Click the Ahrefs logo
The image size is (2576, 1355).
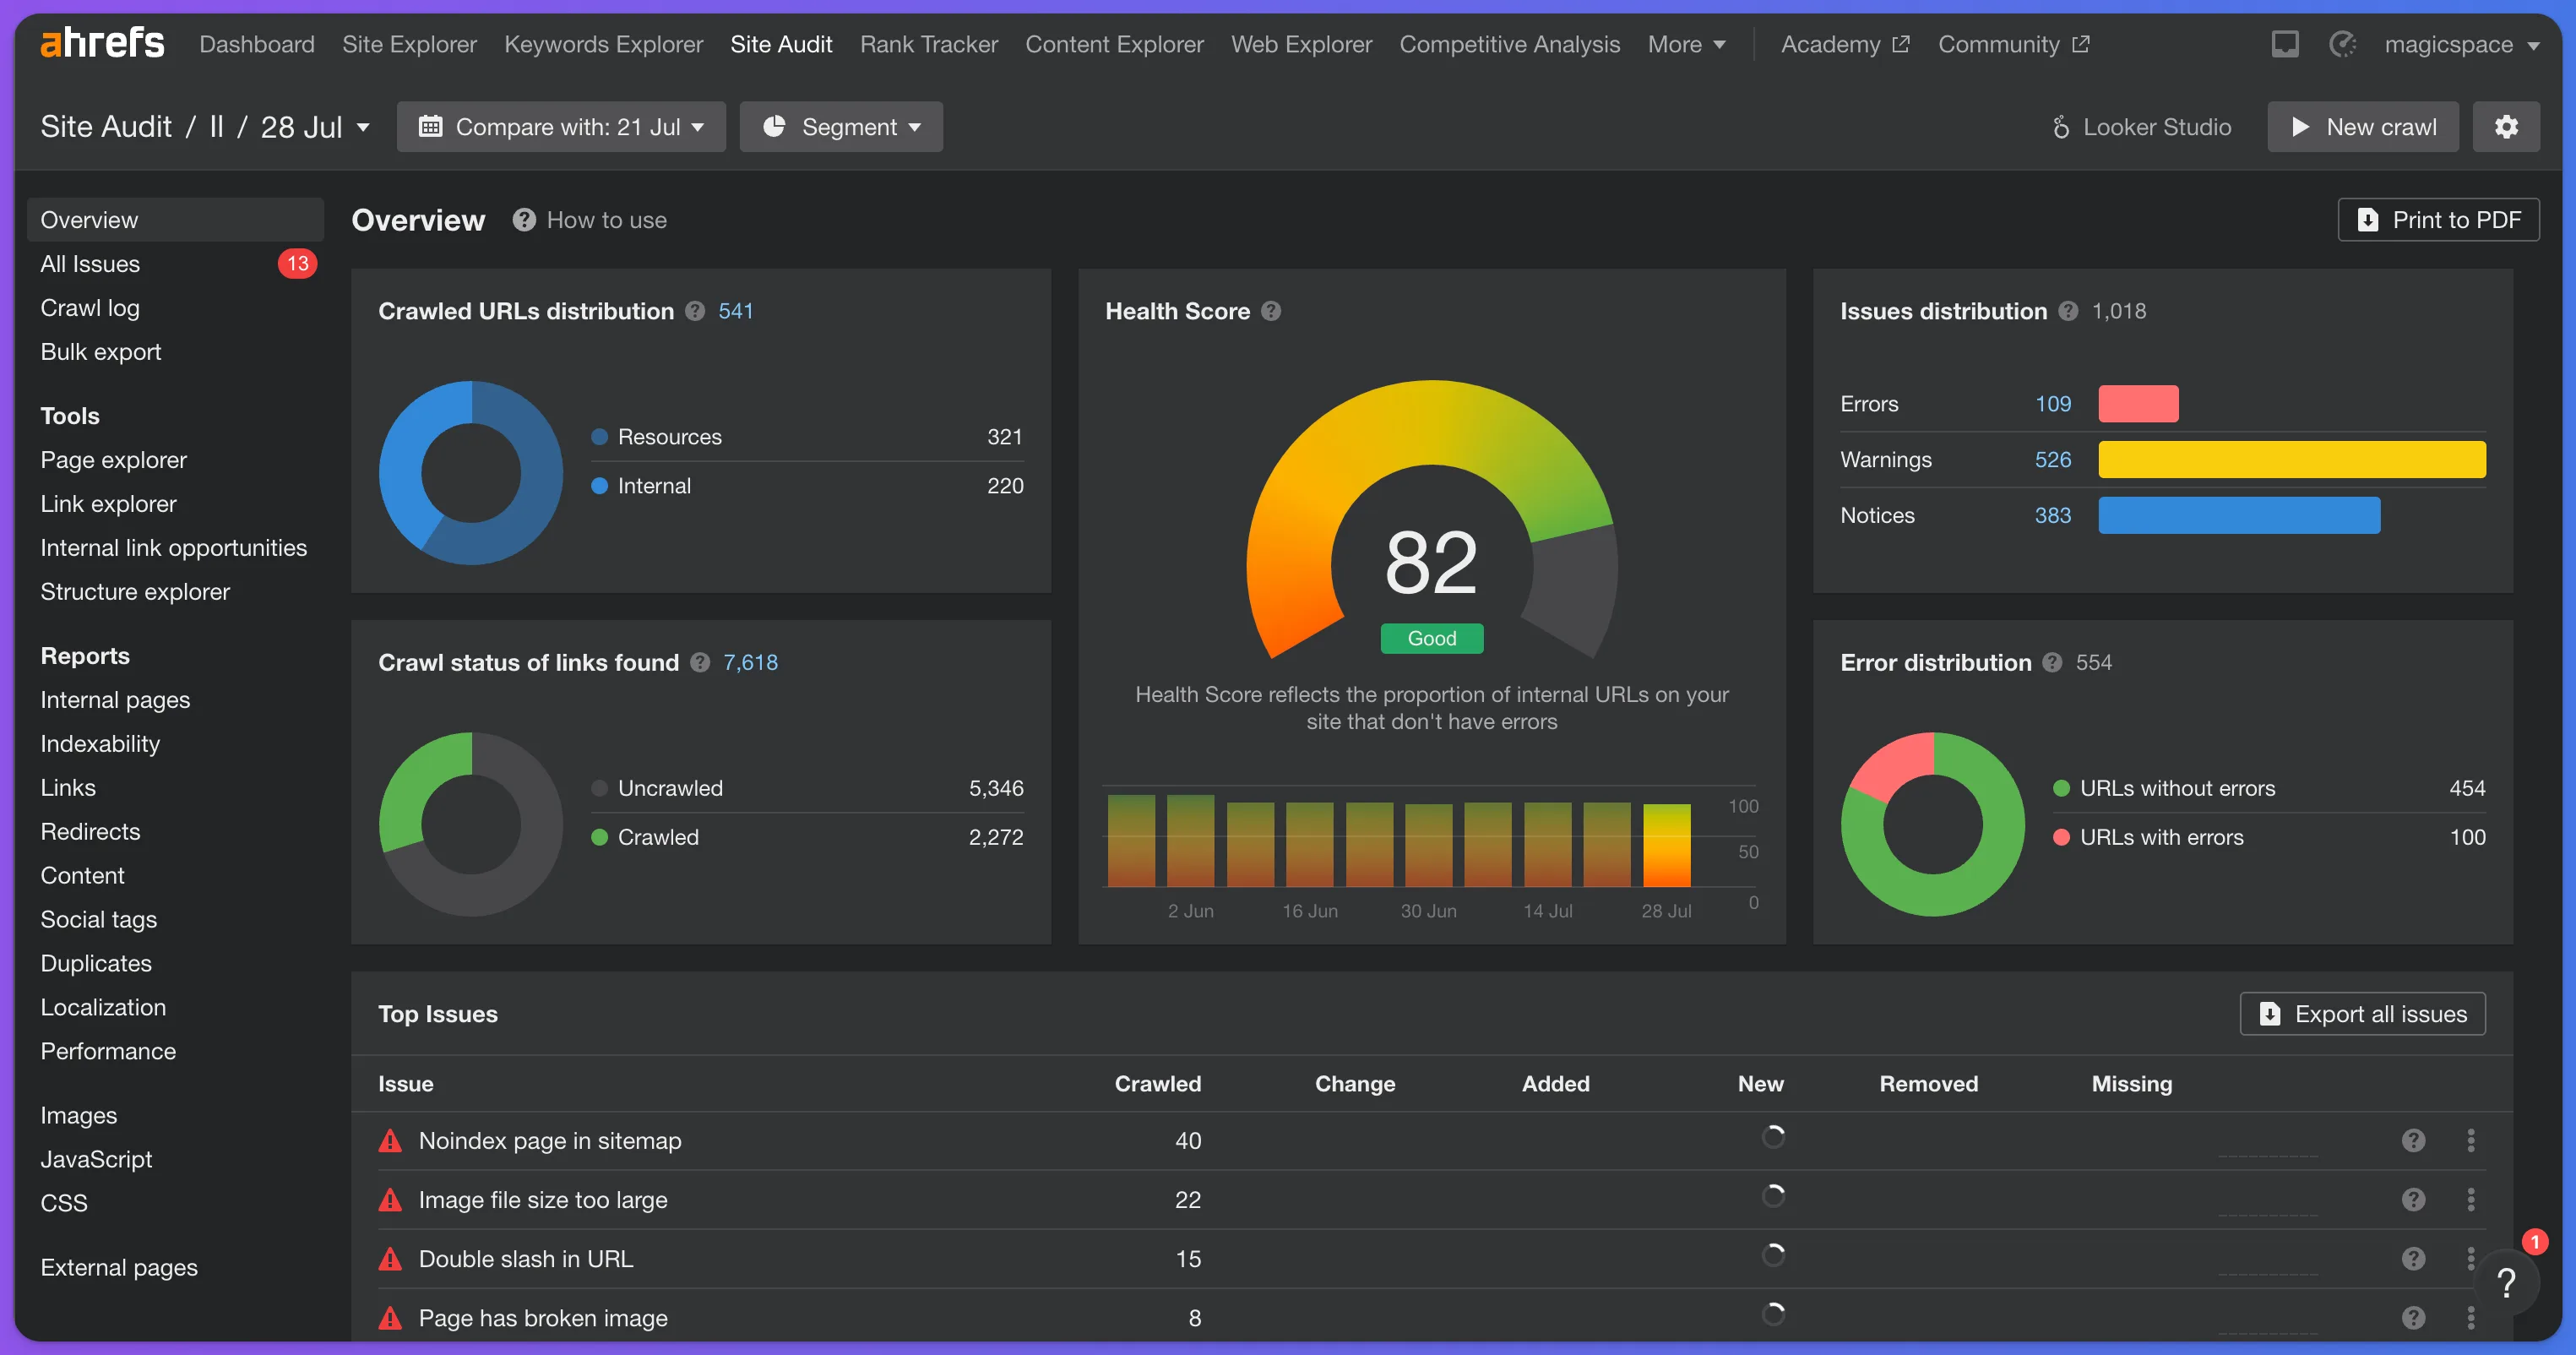[102, 44]
